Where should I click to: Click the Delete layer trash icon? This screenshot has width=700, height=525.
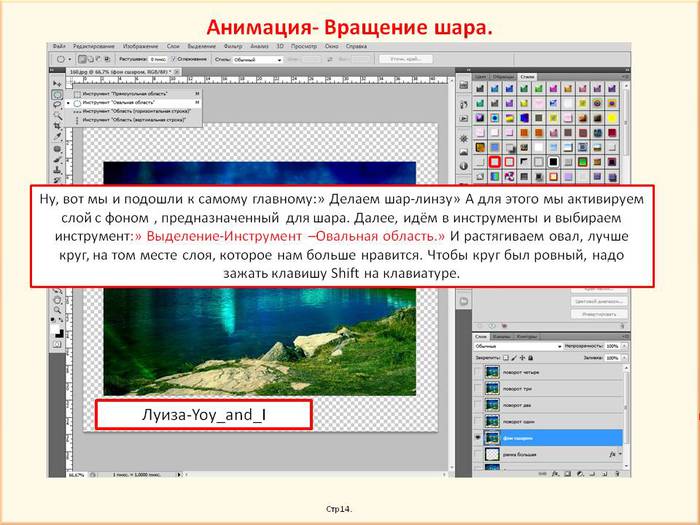(x=618, y=474)
